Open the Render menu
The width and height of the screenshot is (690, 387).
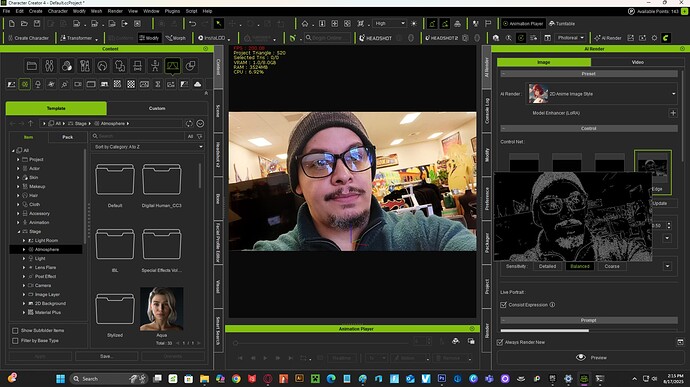pyautogui.click(x=115, y=11)
